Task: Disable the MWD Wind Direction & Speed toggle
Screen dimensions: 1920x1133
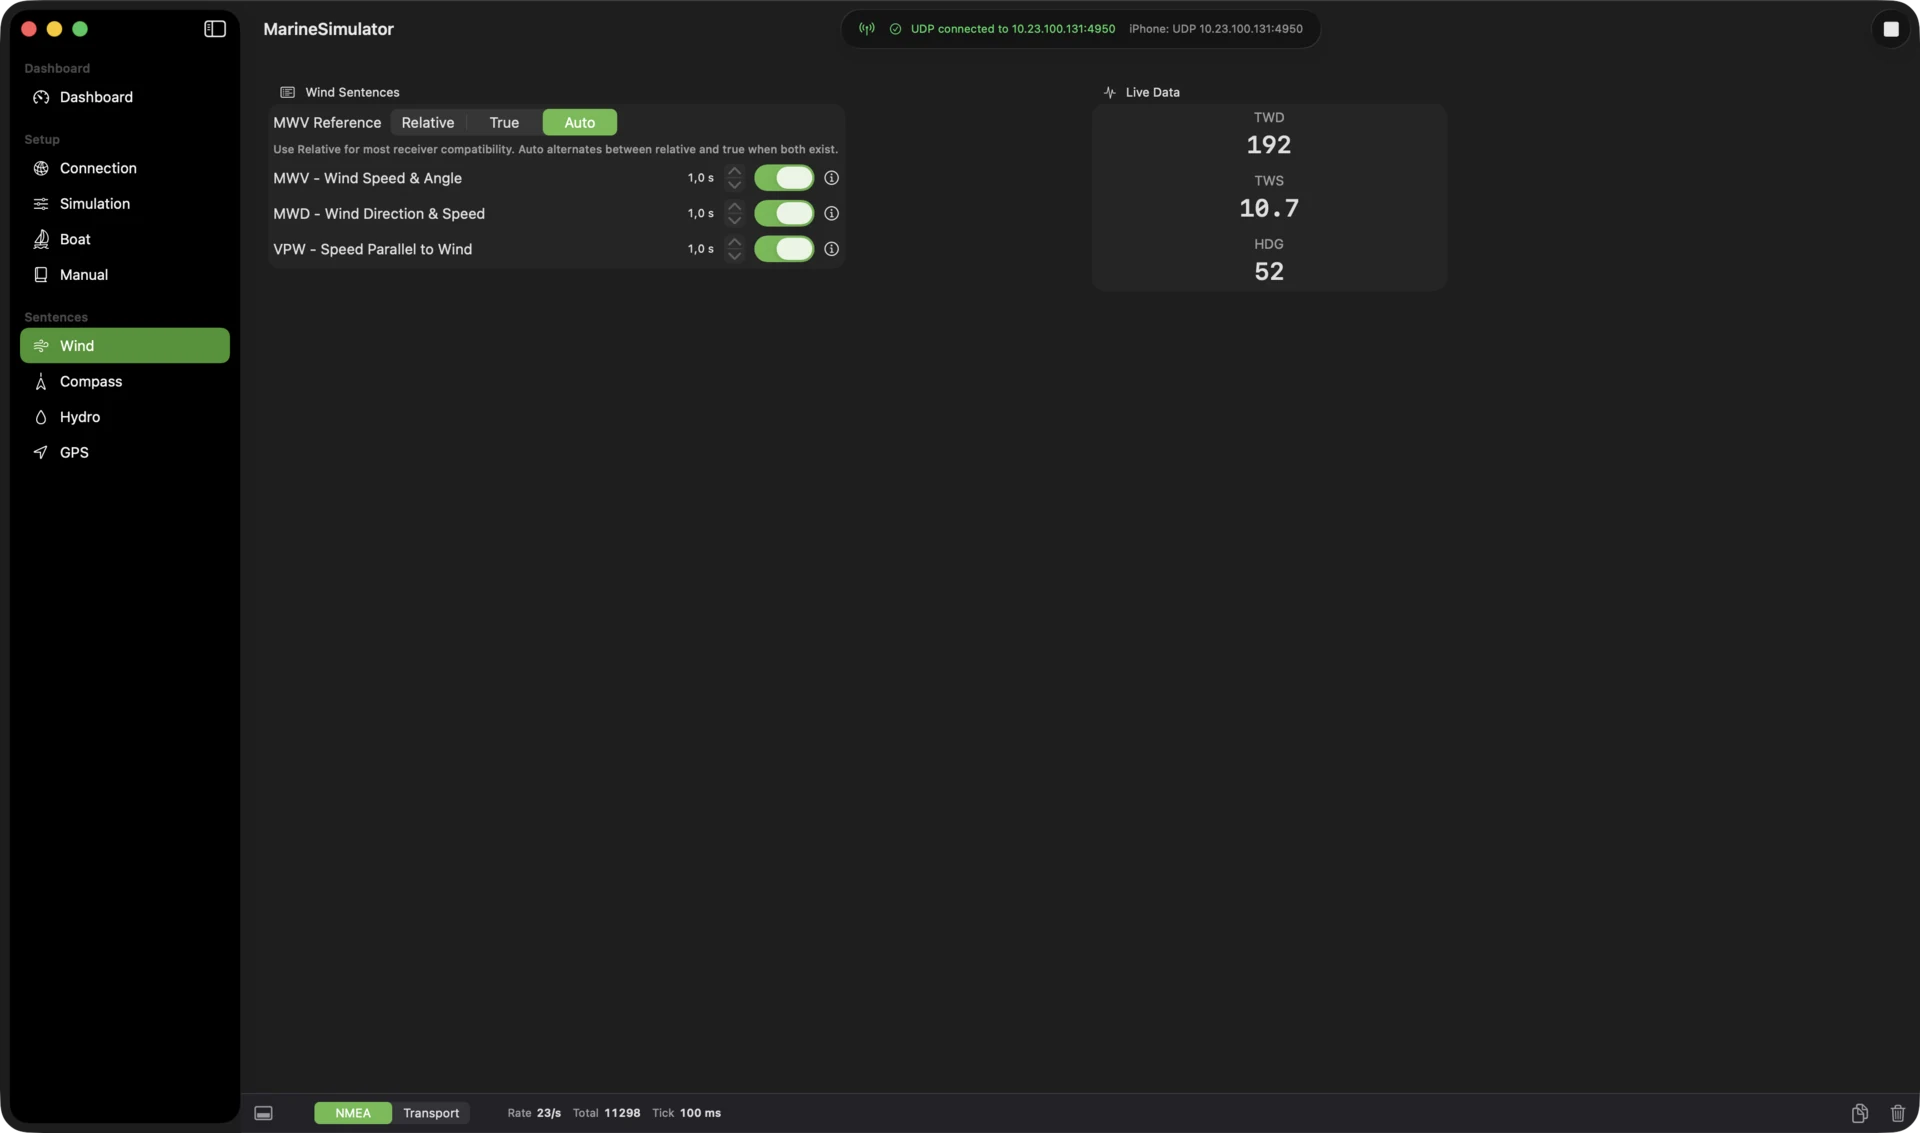Action: tap(784, 213)
